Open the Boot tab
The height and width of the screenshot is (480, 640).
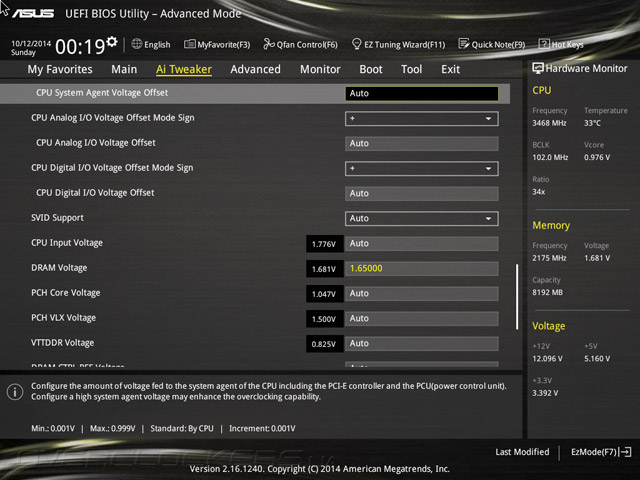(371, 69)
